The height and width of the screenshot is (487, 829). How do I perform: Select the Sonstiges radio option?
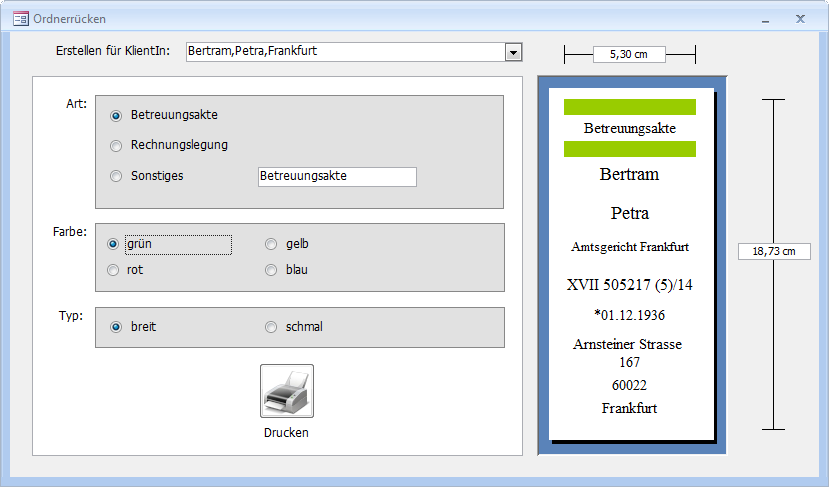pyautogui.click(x=116, y=176)
